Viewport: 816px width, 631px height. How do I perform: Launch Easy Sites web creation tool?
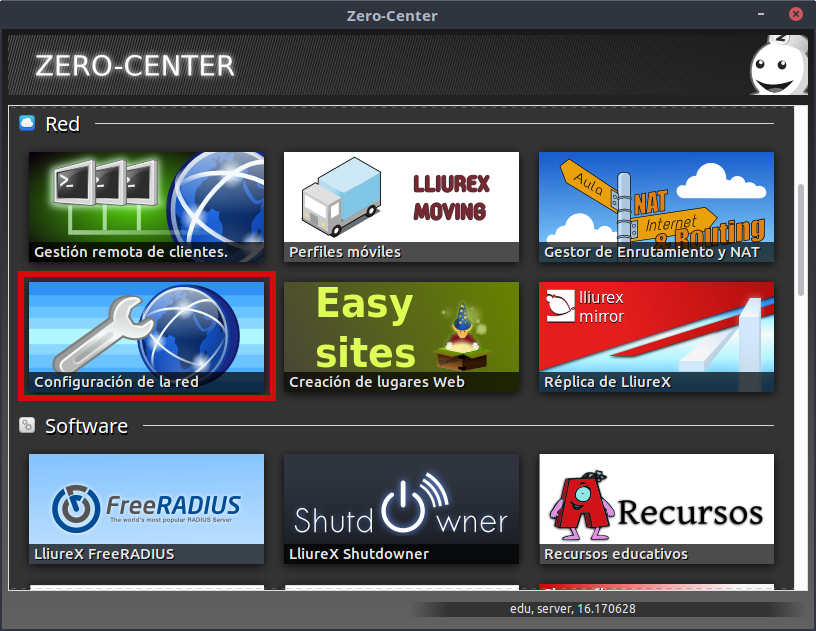point(401,337)
